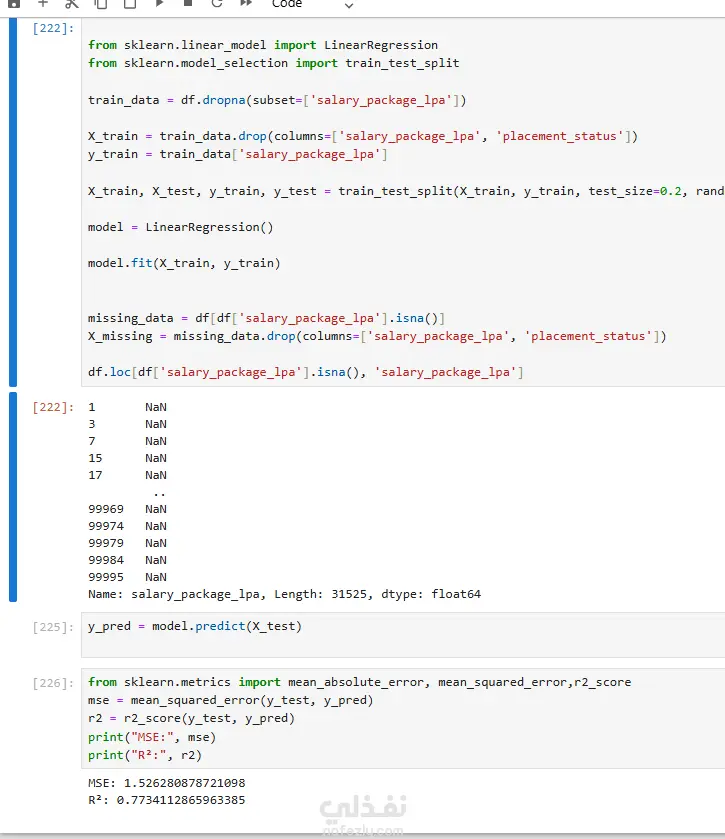Run the selected cell
Screen dimensions: 725x839
[x=159, y=3]
